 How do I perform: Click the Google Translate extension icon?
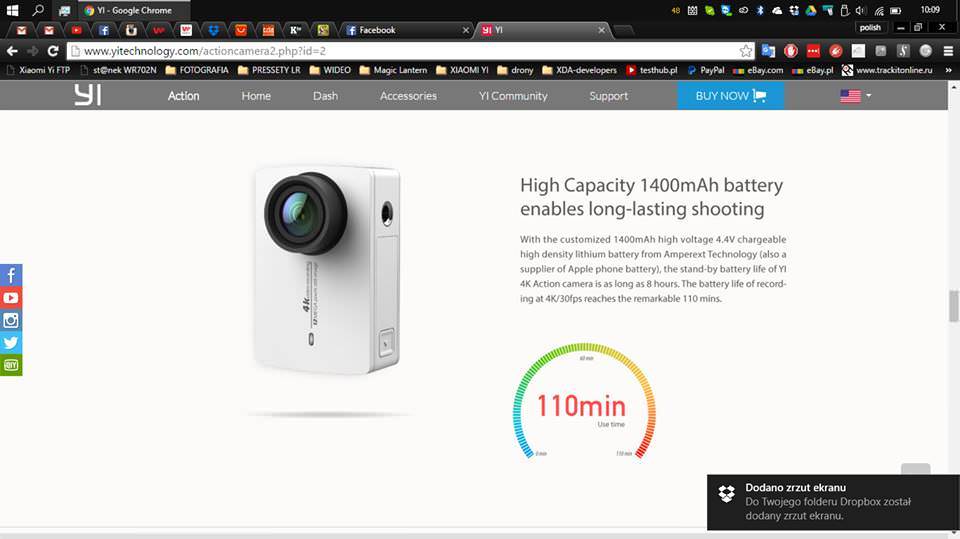tap(768, 51)
